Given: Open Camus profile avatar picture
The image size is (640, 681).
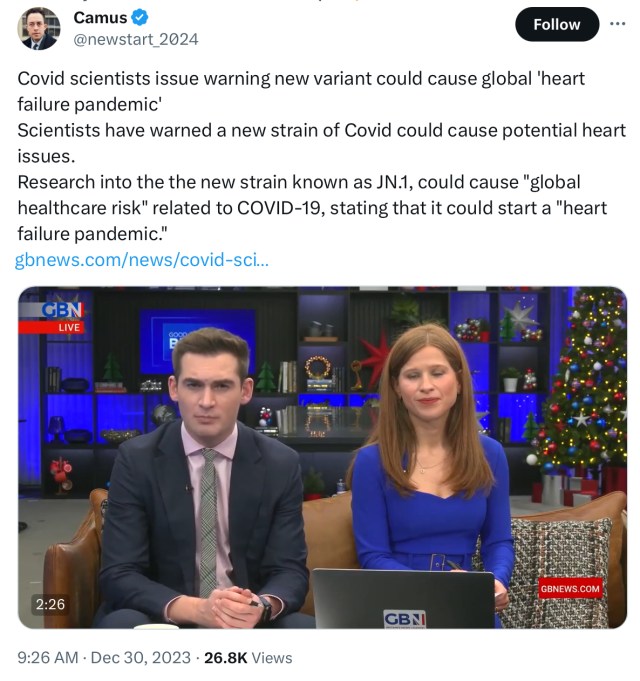Looking at the screenshot, I should point(39,28).
